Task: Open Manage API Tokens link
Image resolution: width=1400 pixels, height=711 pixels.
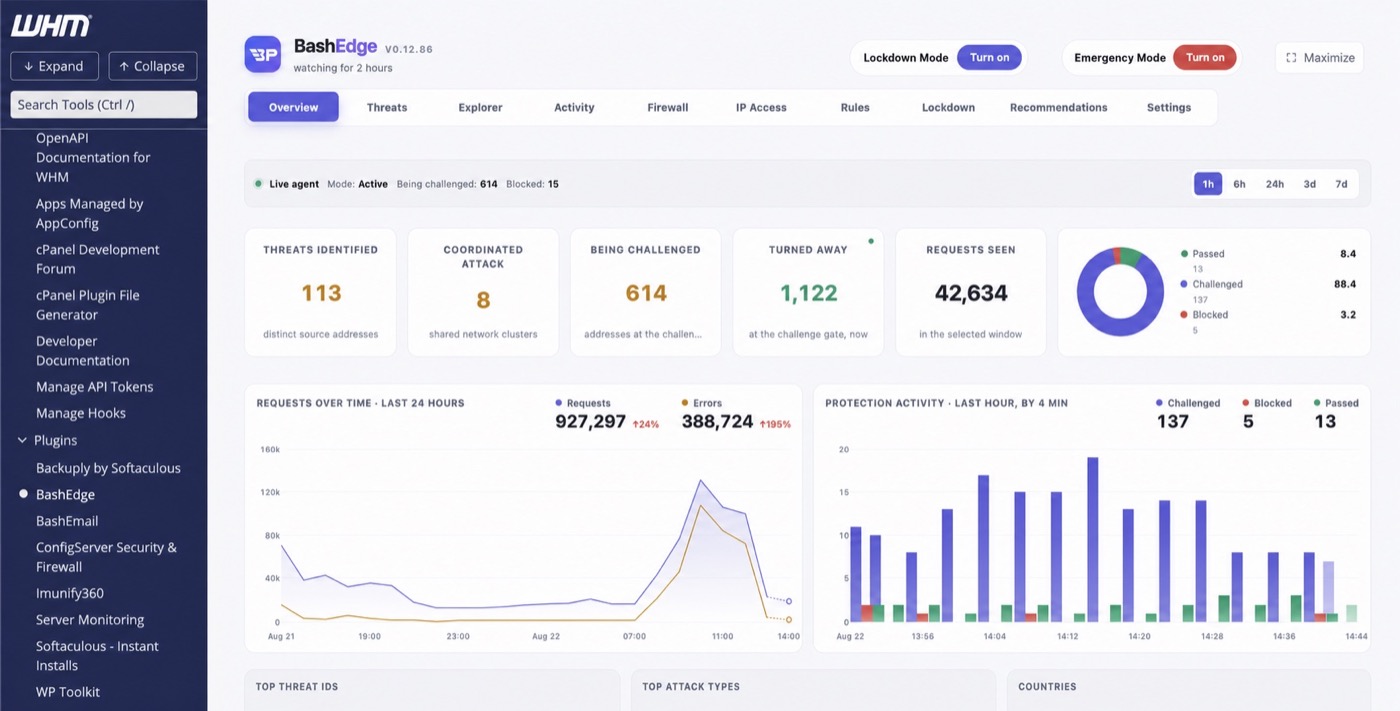Action: [95, 387]
